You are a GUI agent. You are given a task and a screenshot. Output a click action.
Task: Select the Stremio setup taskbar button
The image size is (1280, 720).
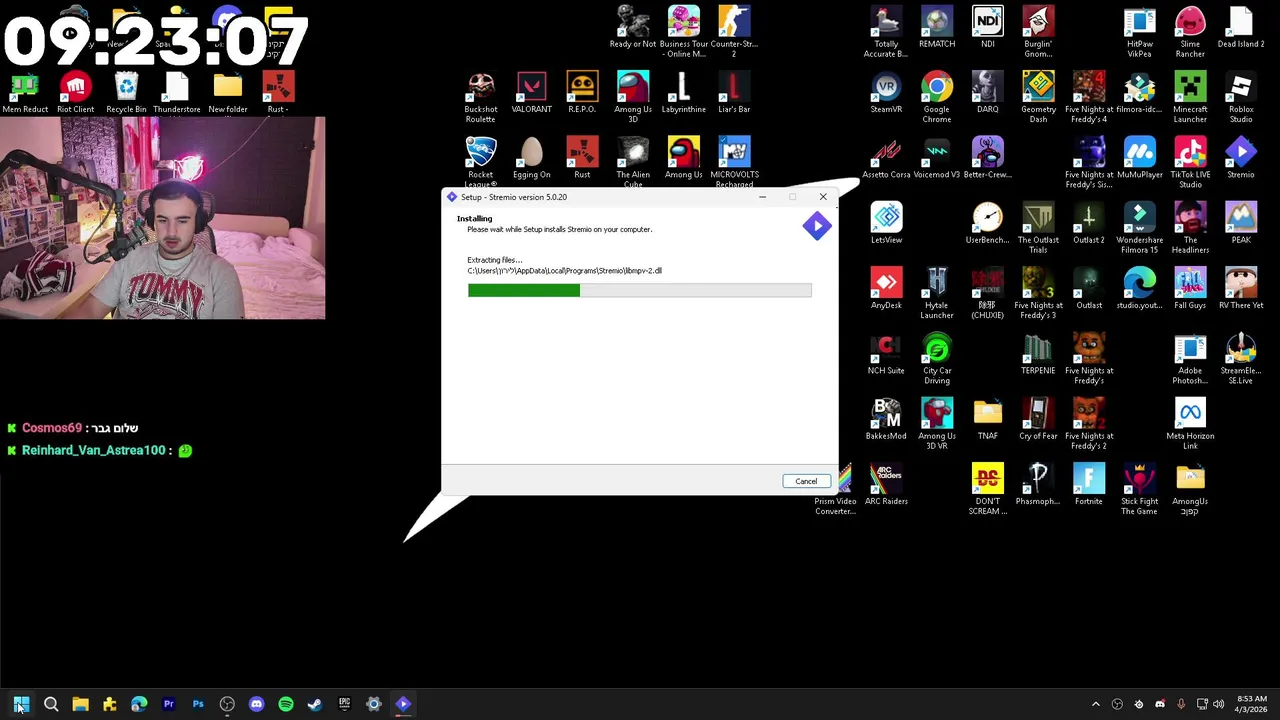coord(403,704)
